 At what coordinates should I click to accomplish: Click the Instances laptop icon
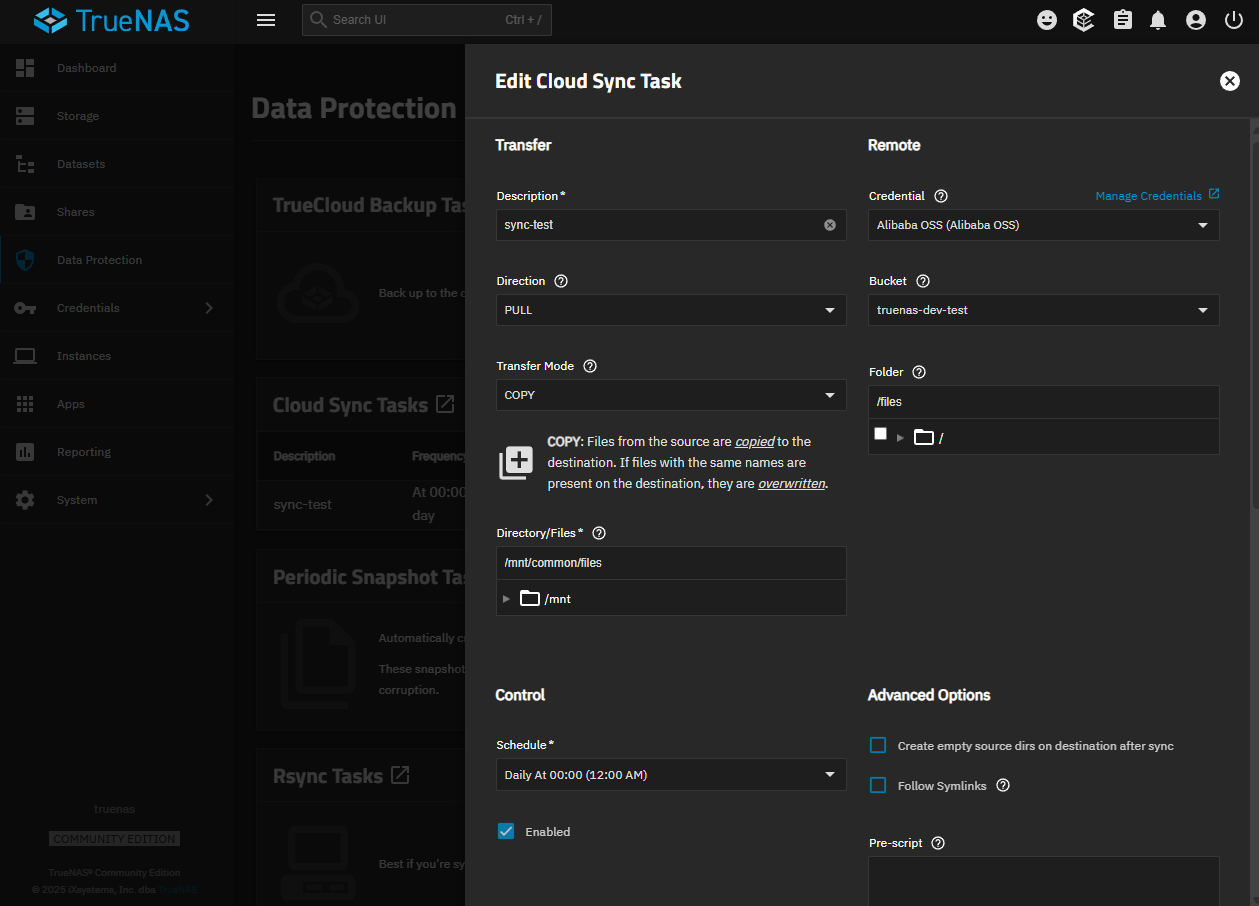(25, 356)
